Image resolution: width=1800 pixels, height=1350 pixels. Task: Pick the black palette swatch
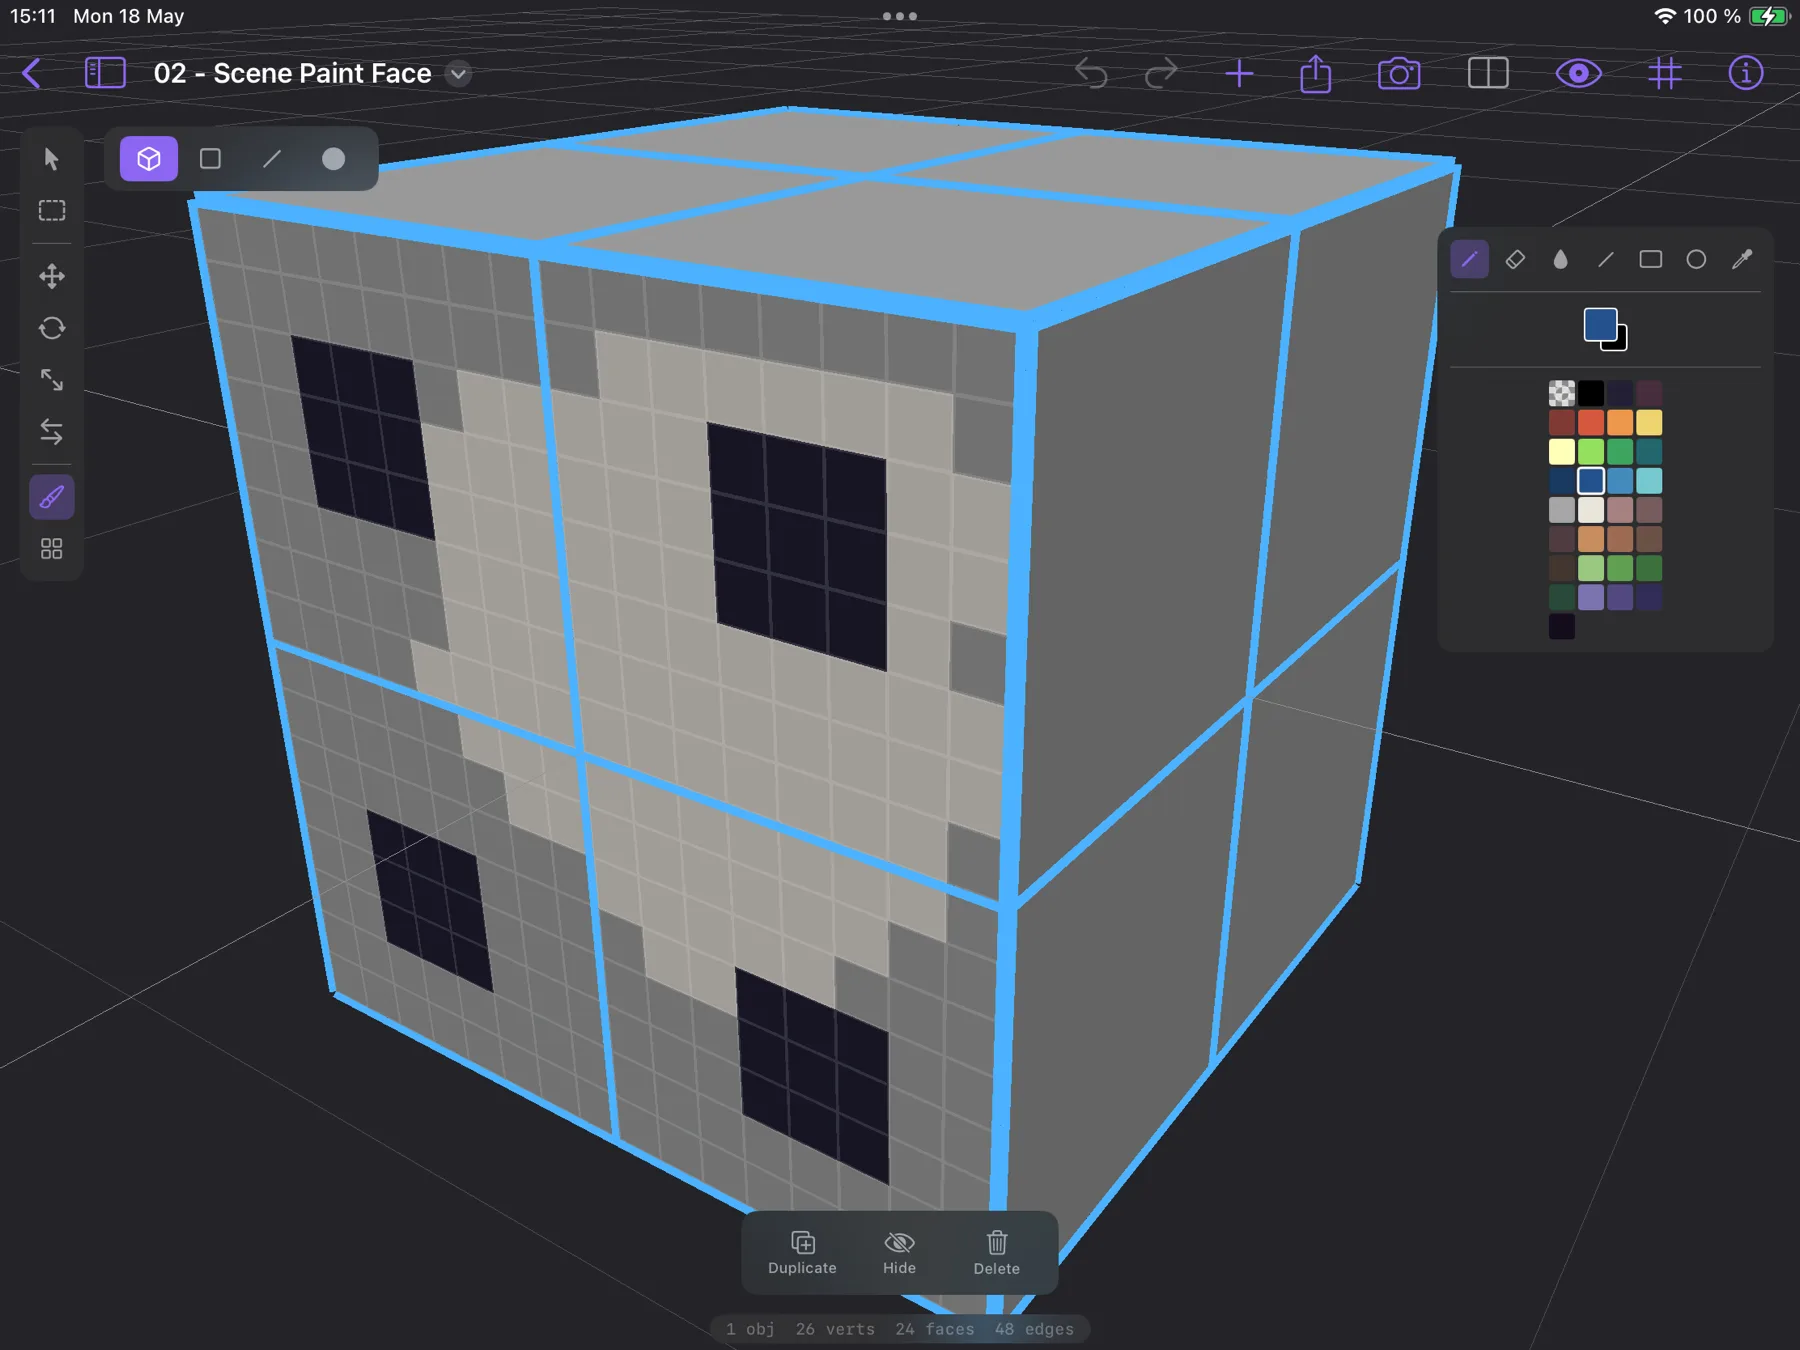pos(1591,393)
